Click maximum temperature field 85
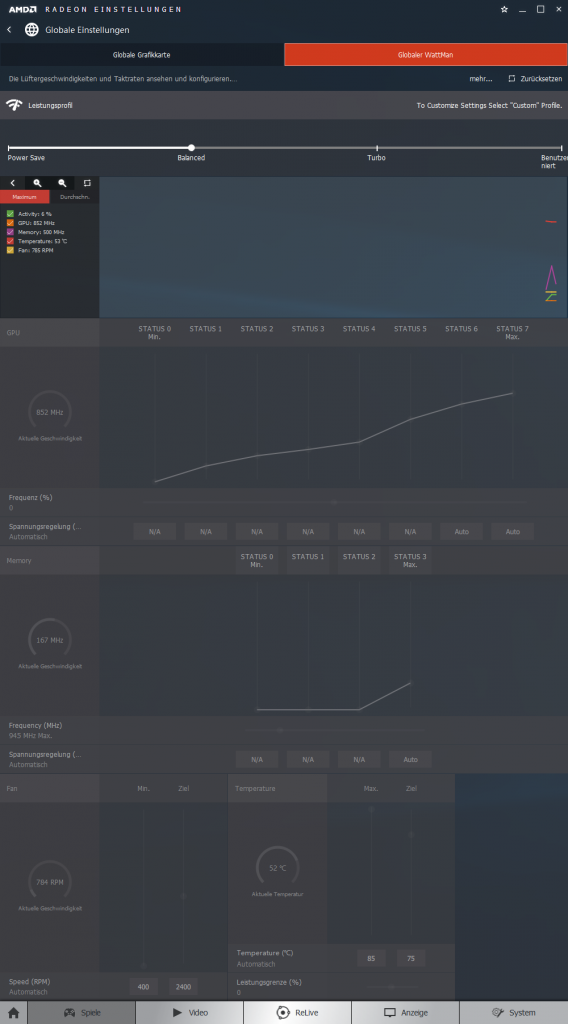Image resolution: width=568 pixels, height=1024 pixels. click(x=371, y=959)
